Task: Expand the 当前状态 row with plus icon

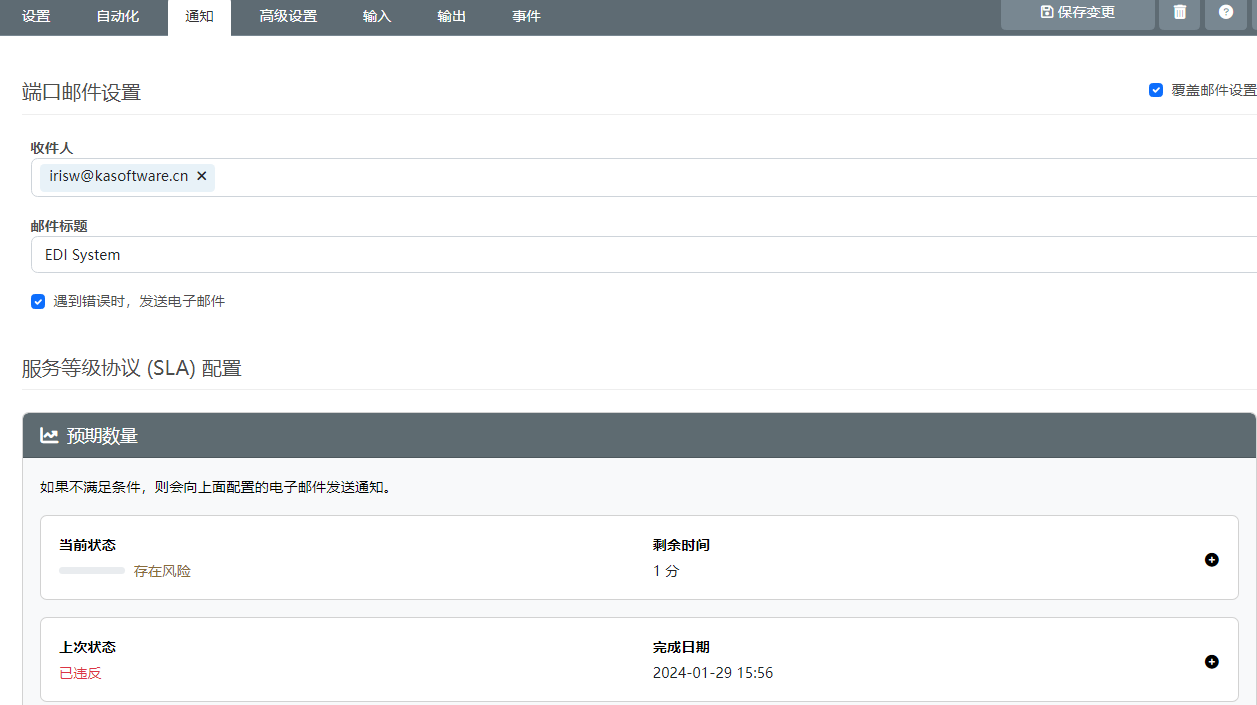Action: click(1212, 560)
